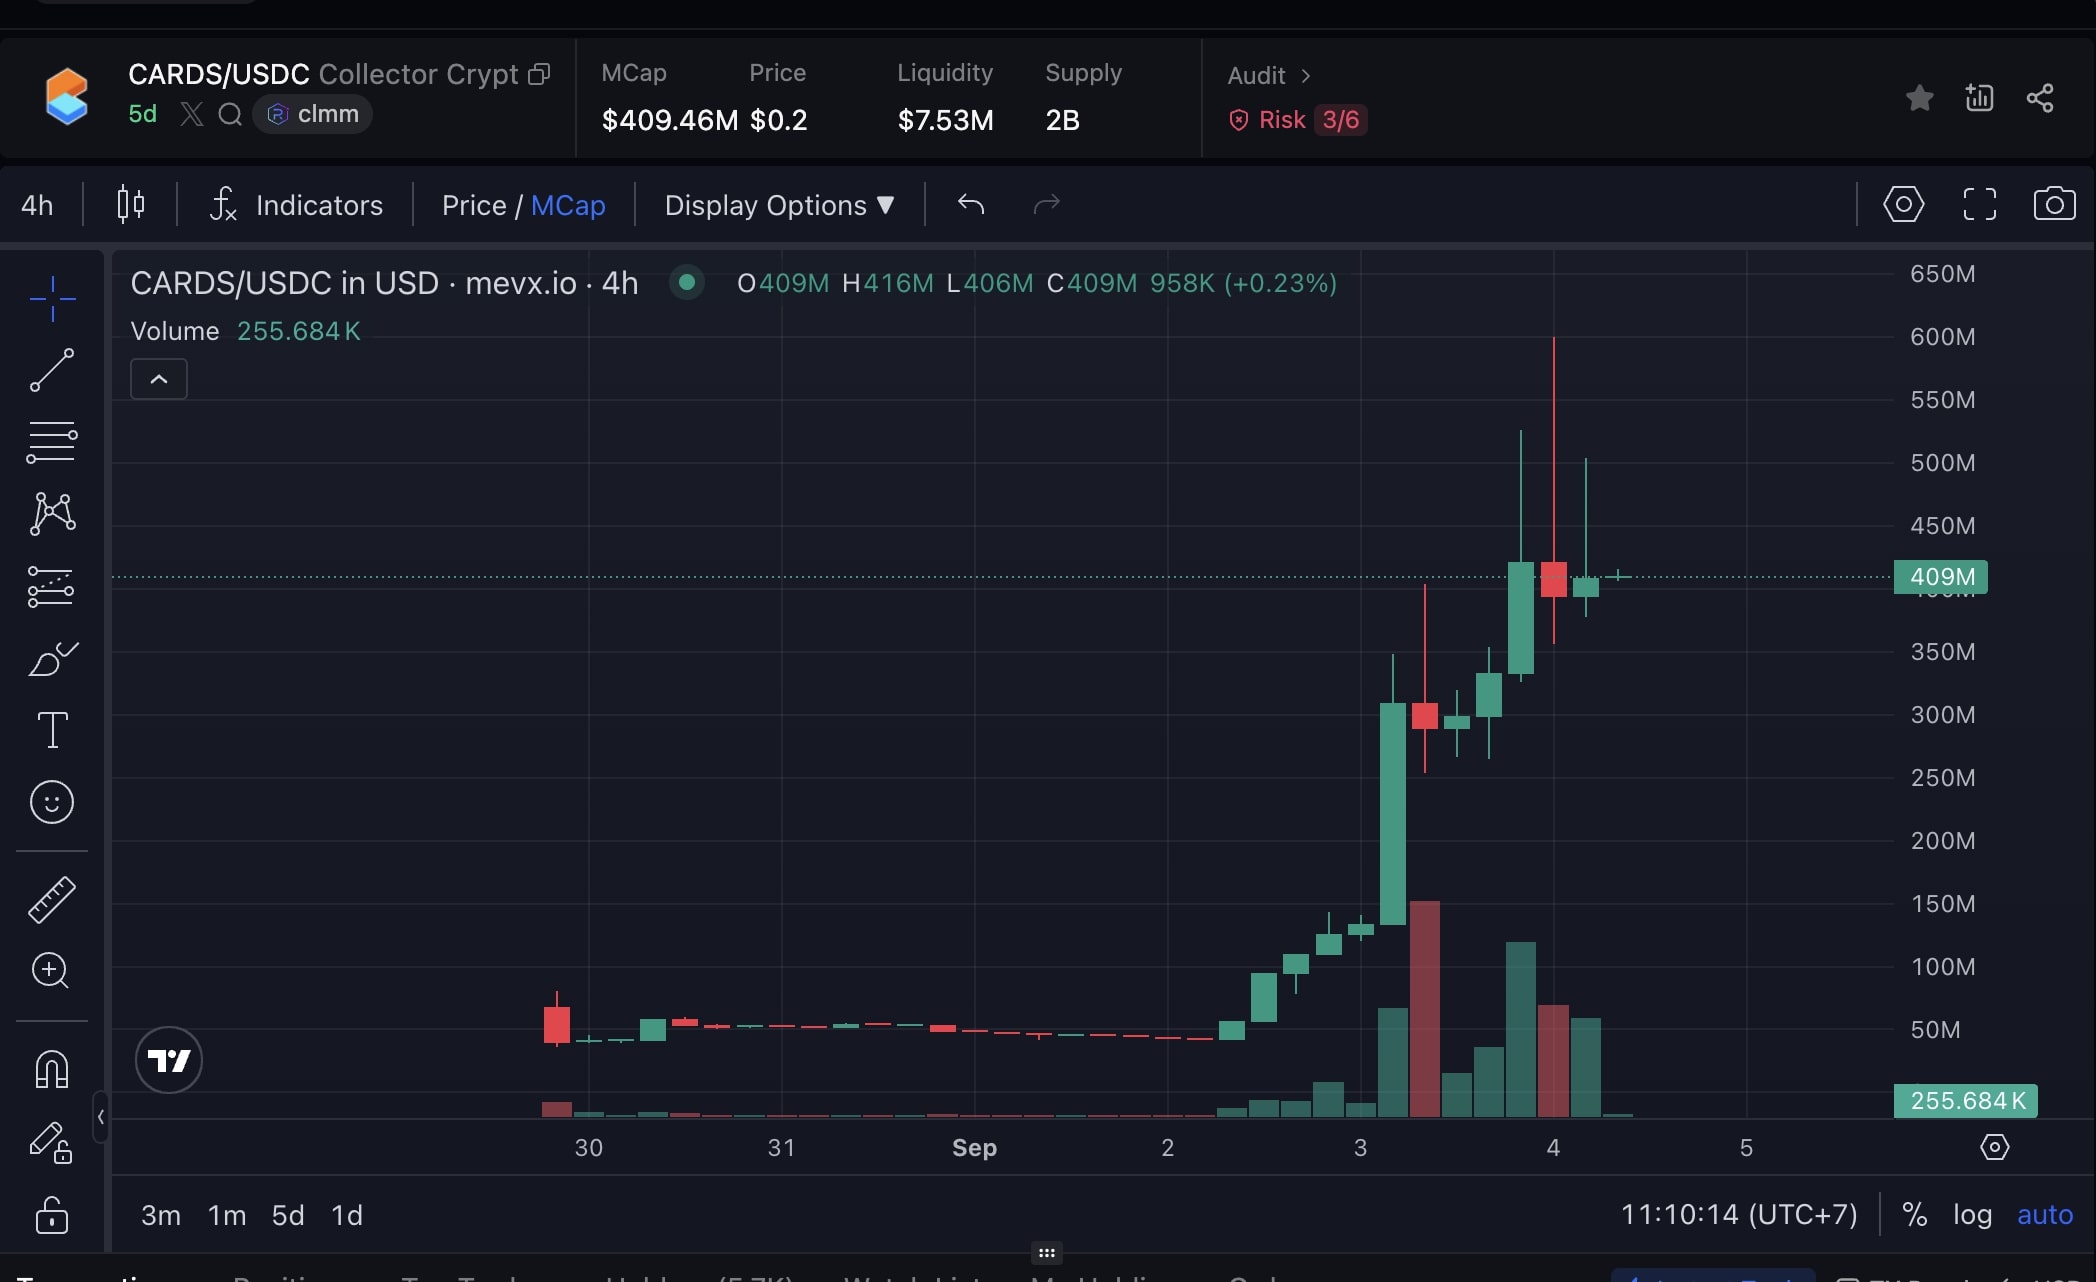Expand the Display Options dropdown
This screenshot has height=1282, width=2096.
779,205
